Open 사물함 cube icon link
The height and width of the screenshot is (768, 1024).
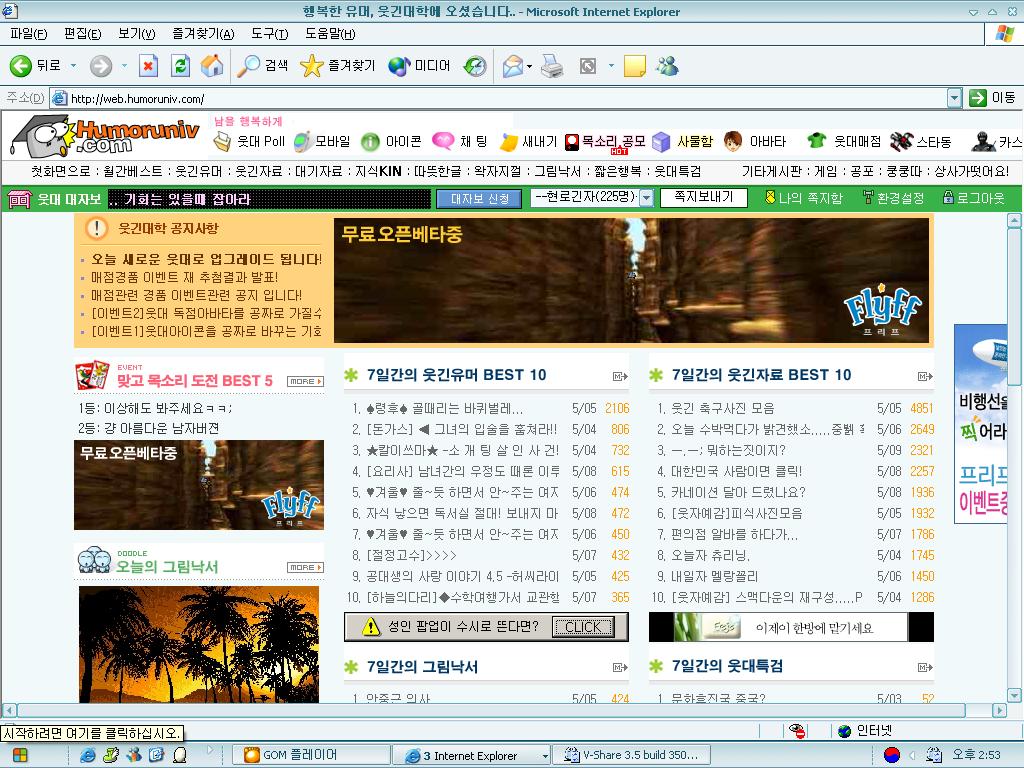click(x=683, y=141)
